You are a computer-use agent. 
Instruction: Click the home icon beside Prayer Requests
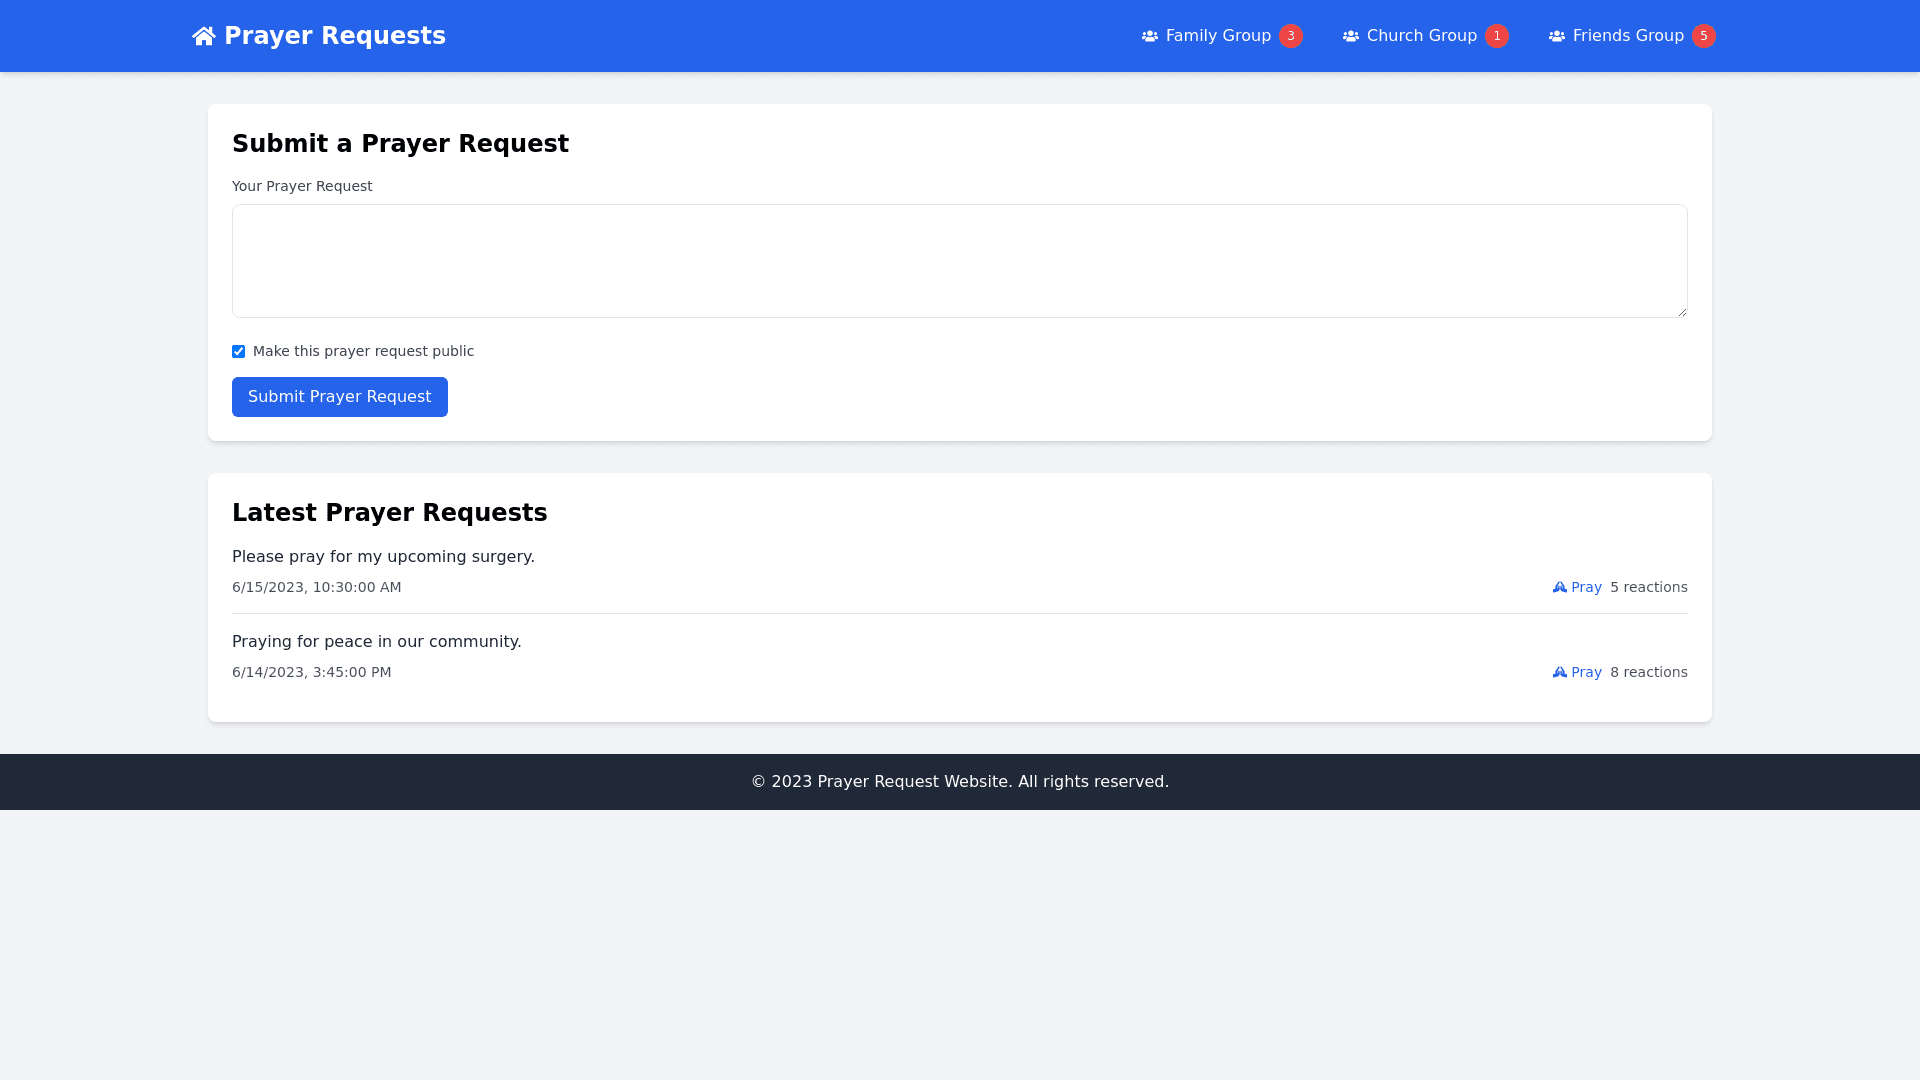coord(204,36)
